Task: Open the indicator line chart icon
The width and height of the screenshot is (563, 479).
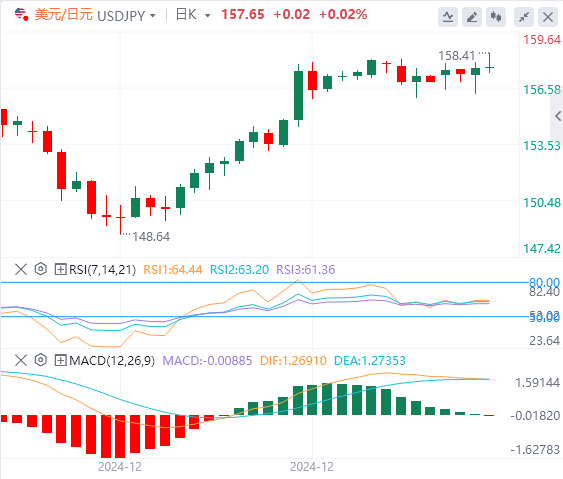Action: (x=448, y=17)
